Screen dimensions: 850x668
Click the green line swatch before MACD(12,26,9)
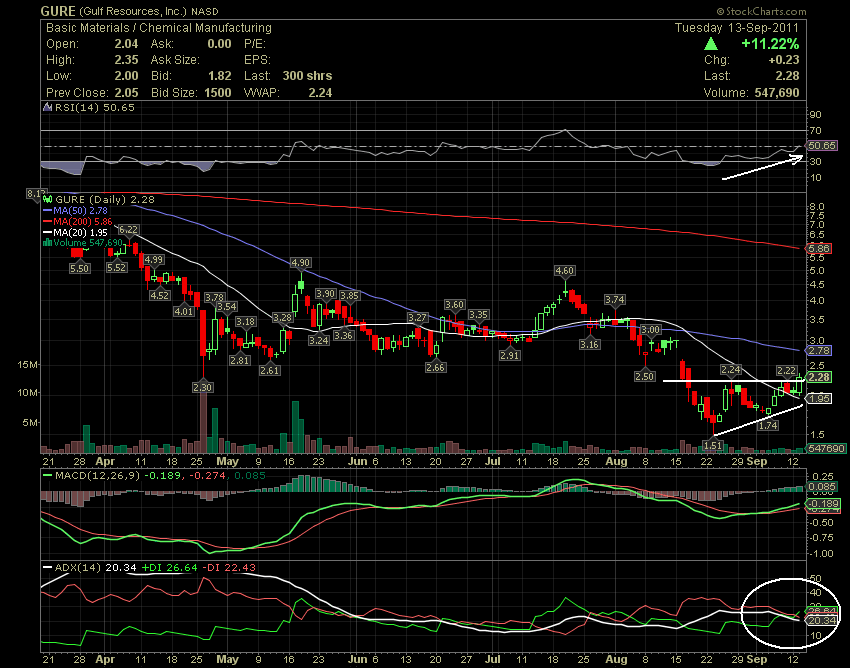click(x=47, y=476)
